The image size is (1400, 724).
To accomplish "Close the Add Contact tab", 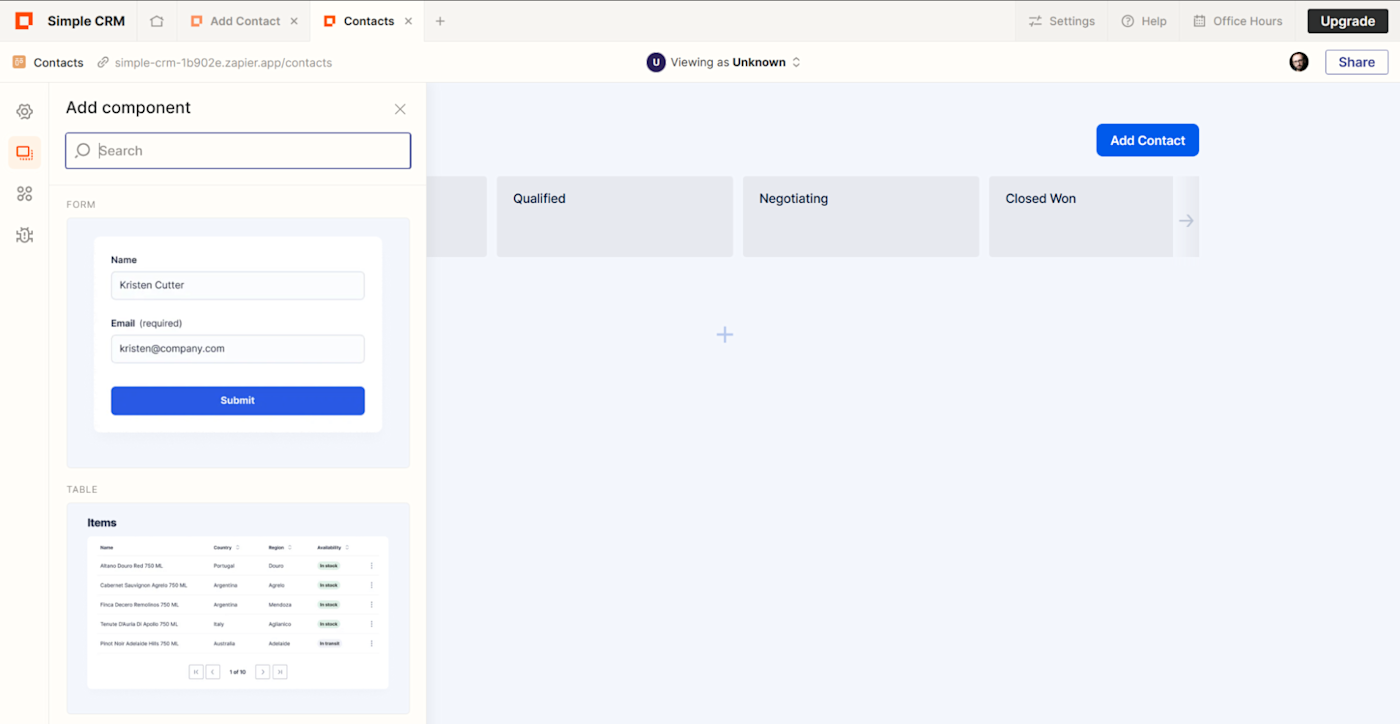I will point(293,21).
